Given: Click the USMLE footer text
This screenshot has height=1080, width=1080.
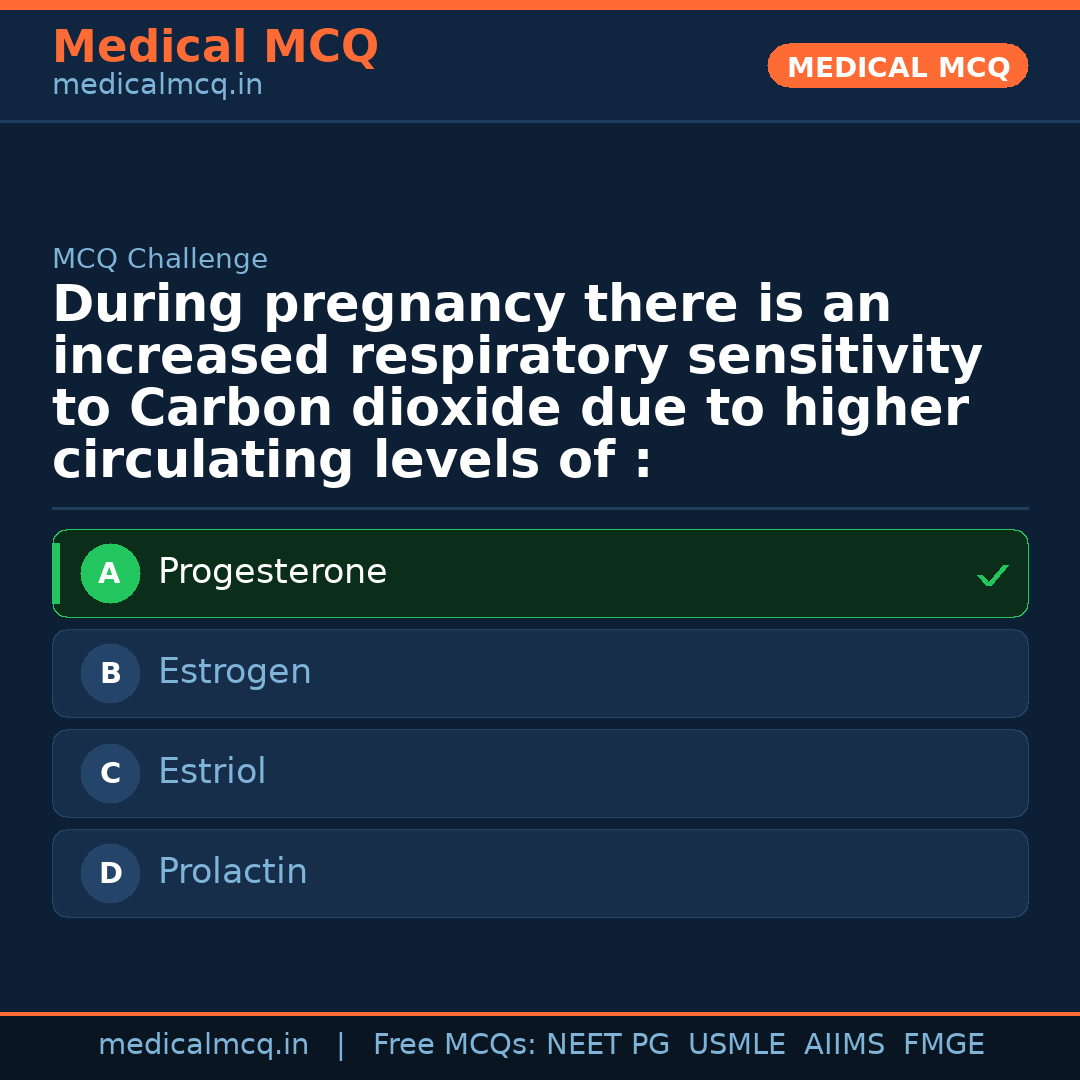Looking at the screenshot, I should point(736,1045).
